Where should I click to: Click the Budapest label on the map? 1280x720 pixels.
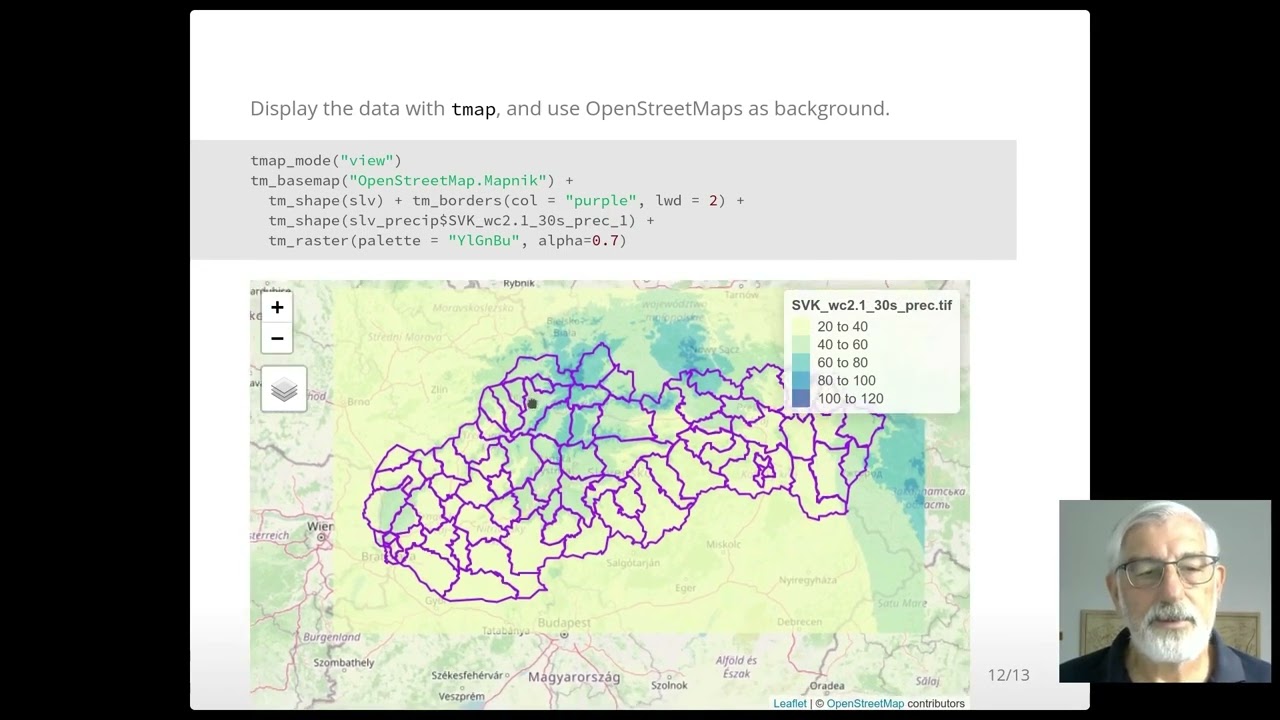[x=563, y=623]
